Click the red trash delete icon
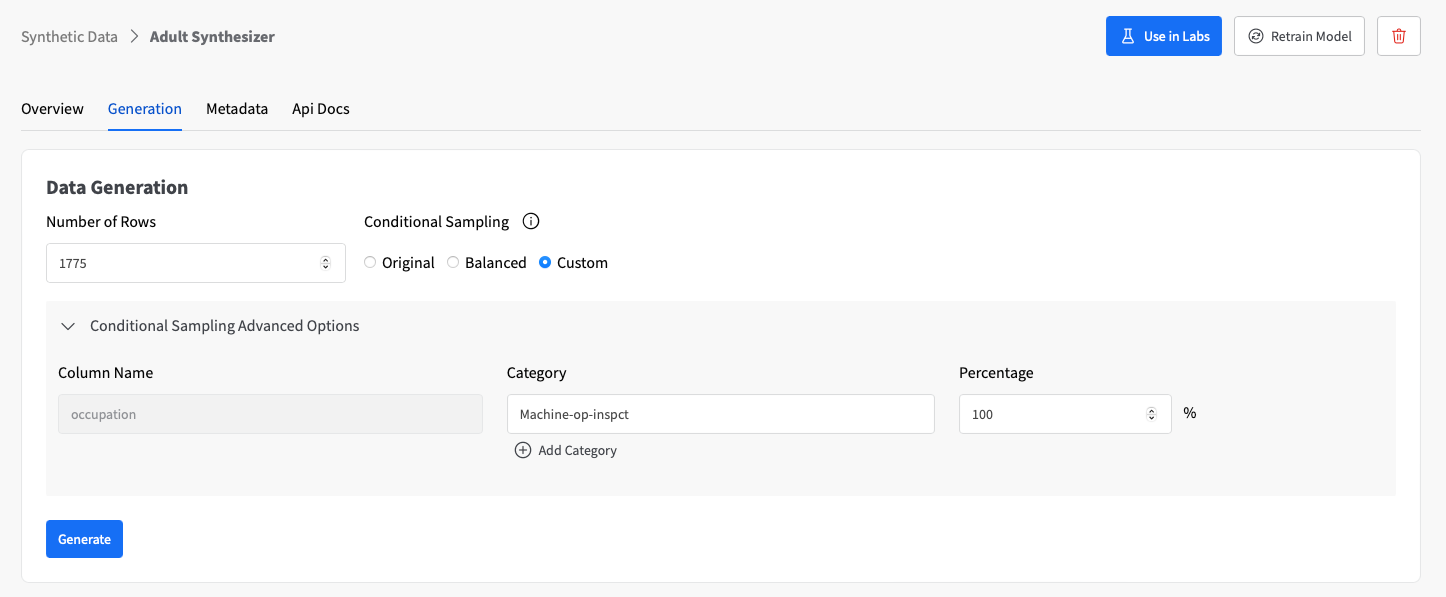 pyautogui.click(x=1398, y=36)
